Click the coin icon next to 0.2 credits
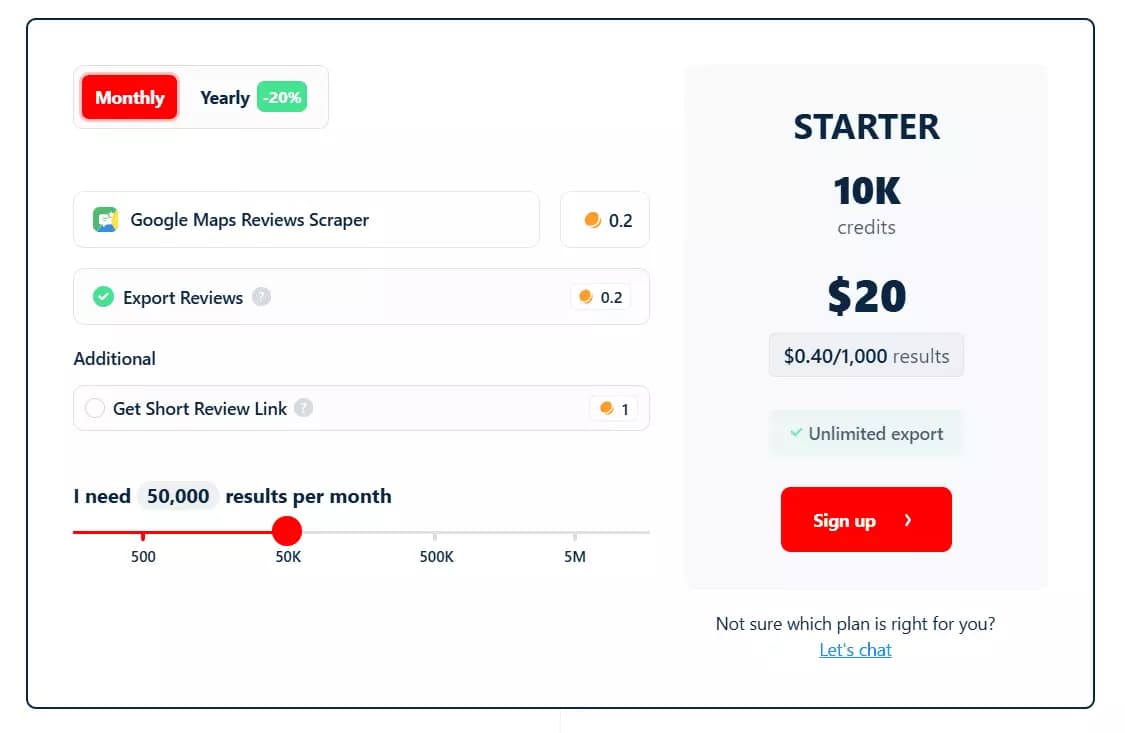The image size is (1125, 733). (x=595, y=219)
